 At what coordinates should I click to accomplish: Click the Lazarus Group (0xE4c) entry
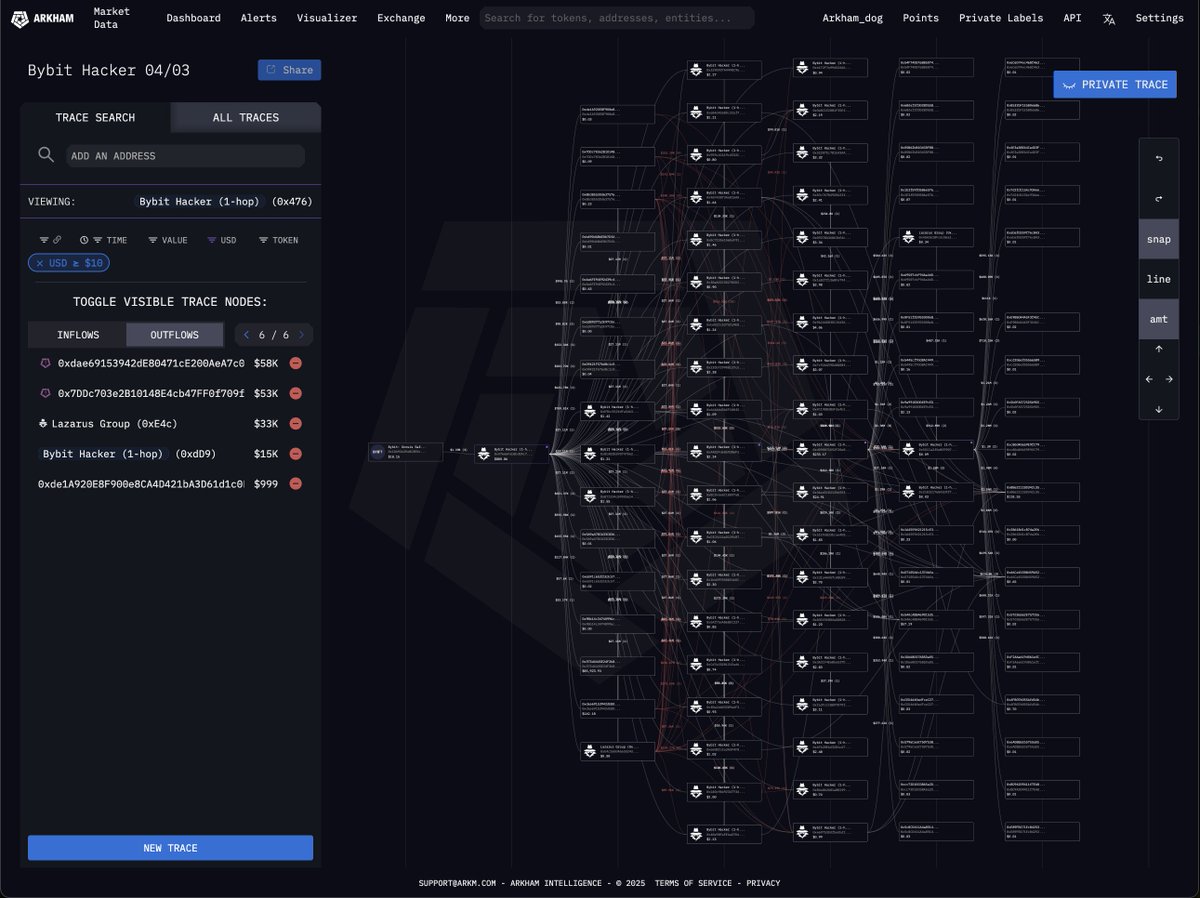(117, 424)
